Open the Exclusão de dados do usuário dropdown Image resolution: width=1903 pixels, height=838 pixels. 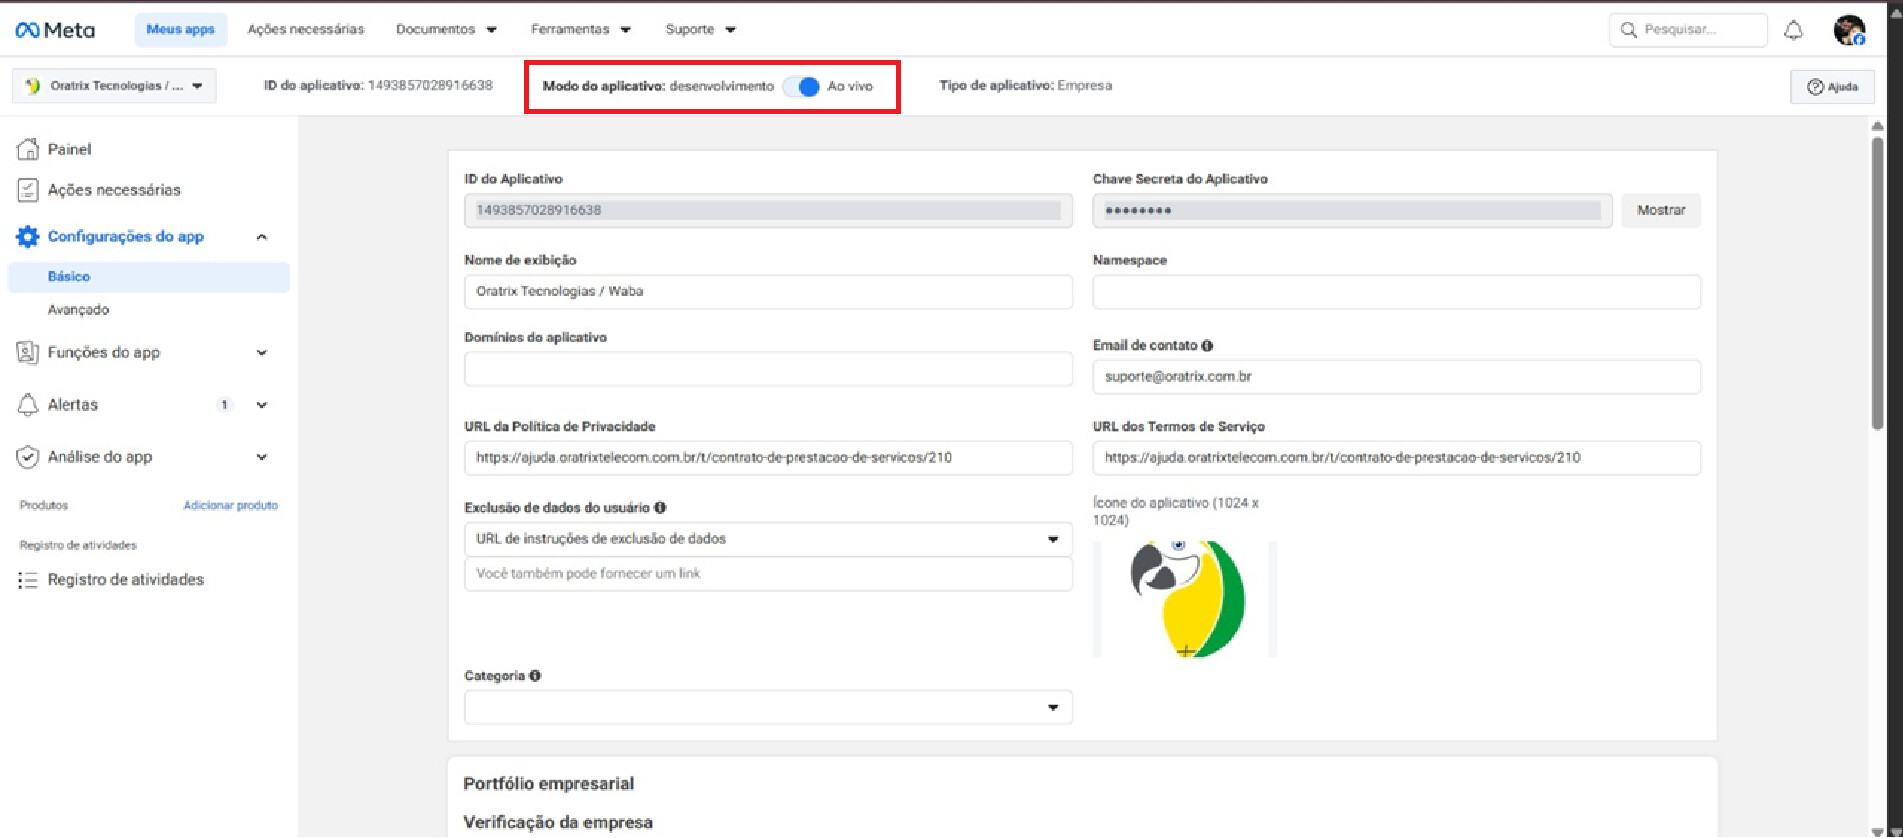tap(767, 539)
